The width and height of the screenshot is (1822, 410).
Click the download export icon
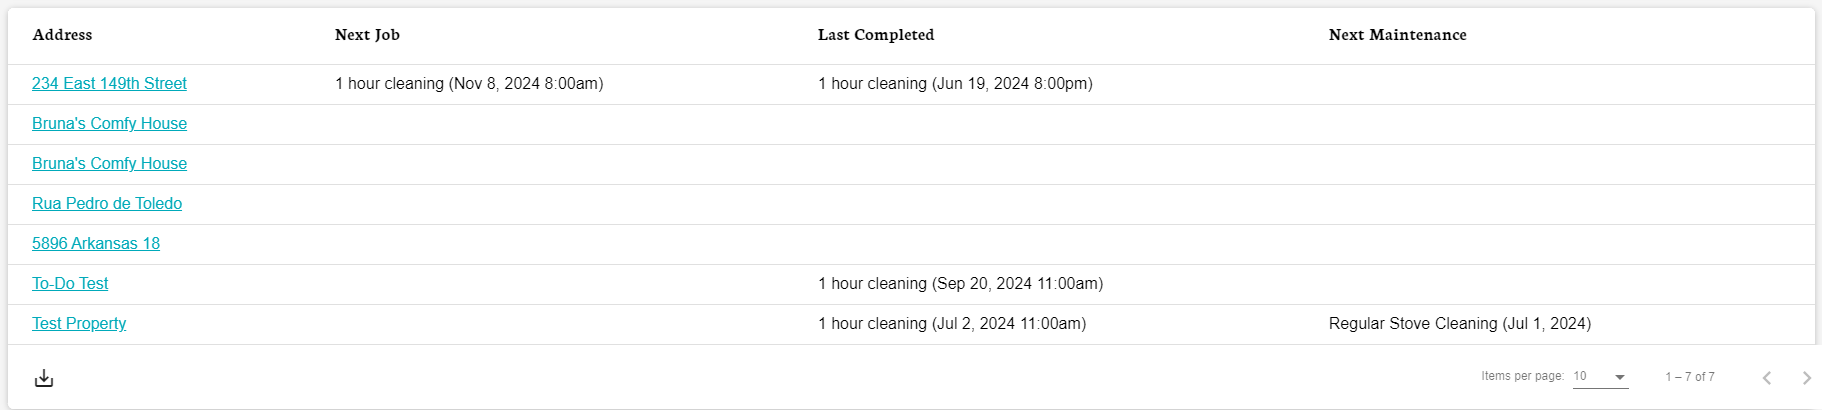tap(44, 378)
